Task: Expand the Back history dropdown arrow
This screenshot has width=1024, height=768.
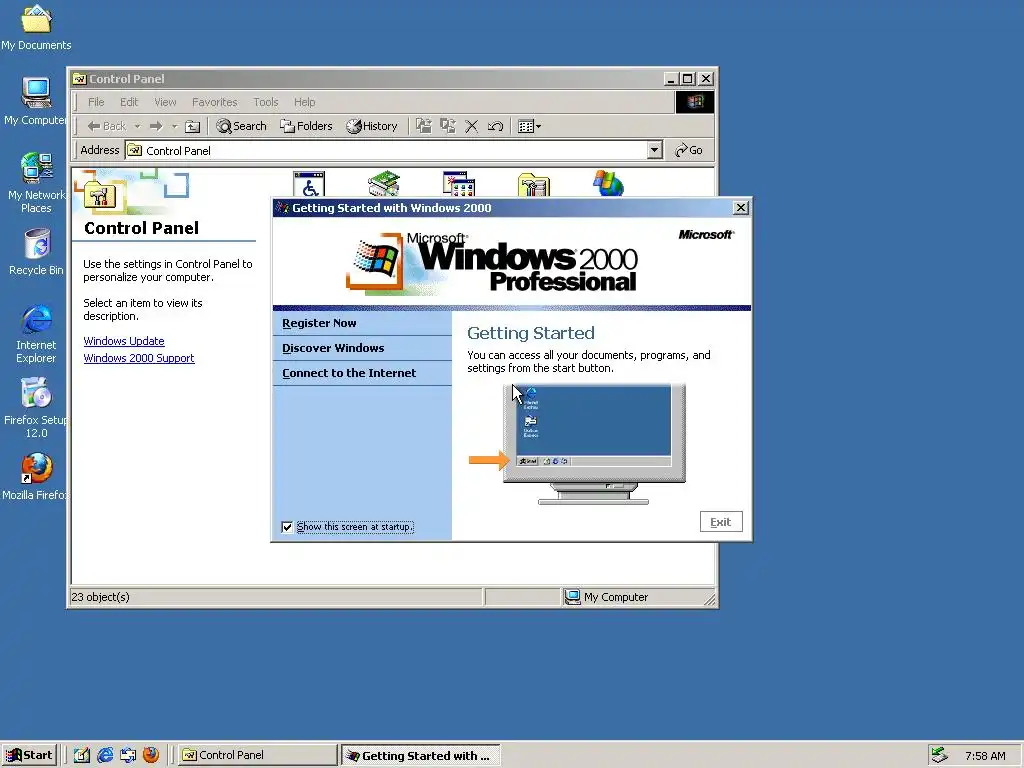Action: coord(137,126)
